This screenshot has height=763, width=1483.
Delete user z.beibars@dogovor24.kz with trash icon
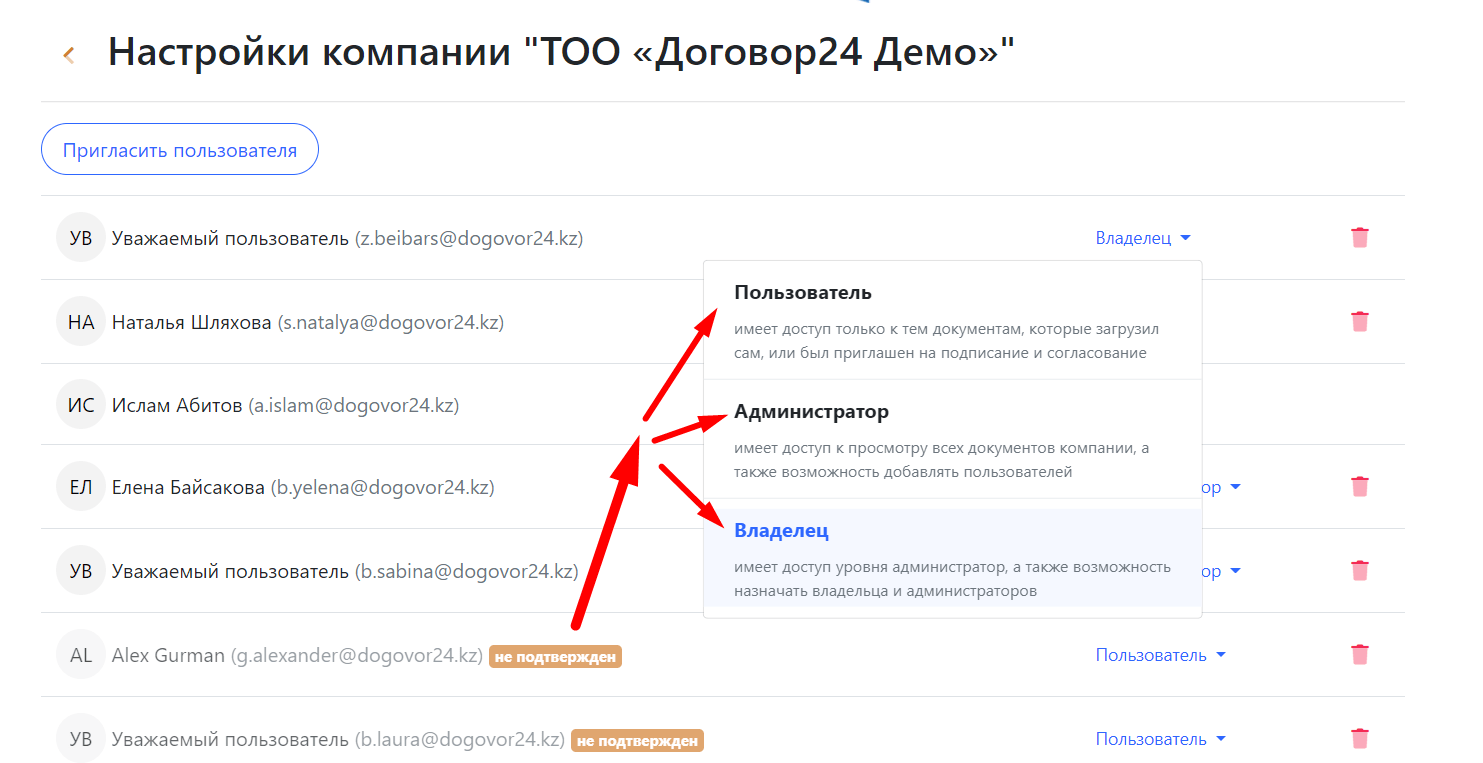[1359, 238]
